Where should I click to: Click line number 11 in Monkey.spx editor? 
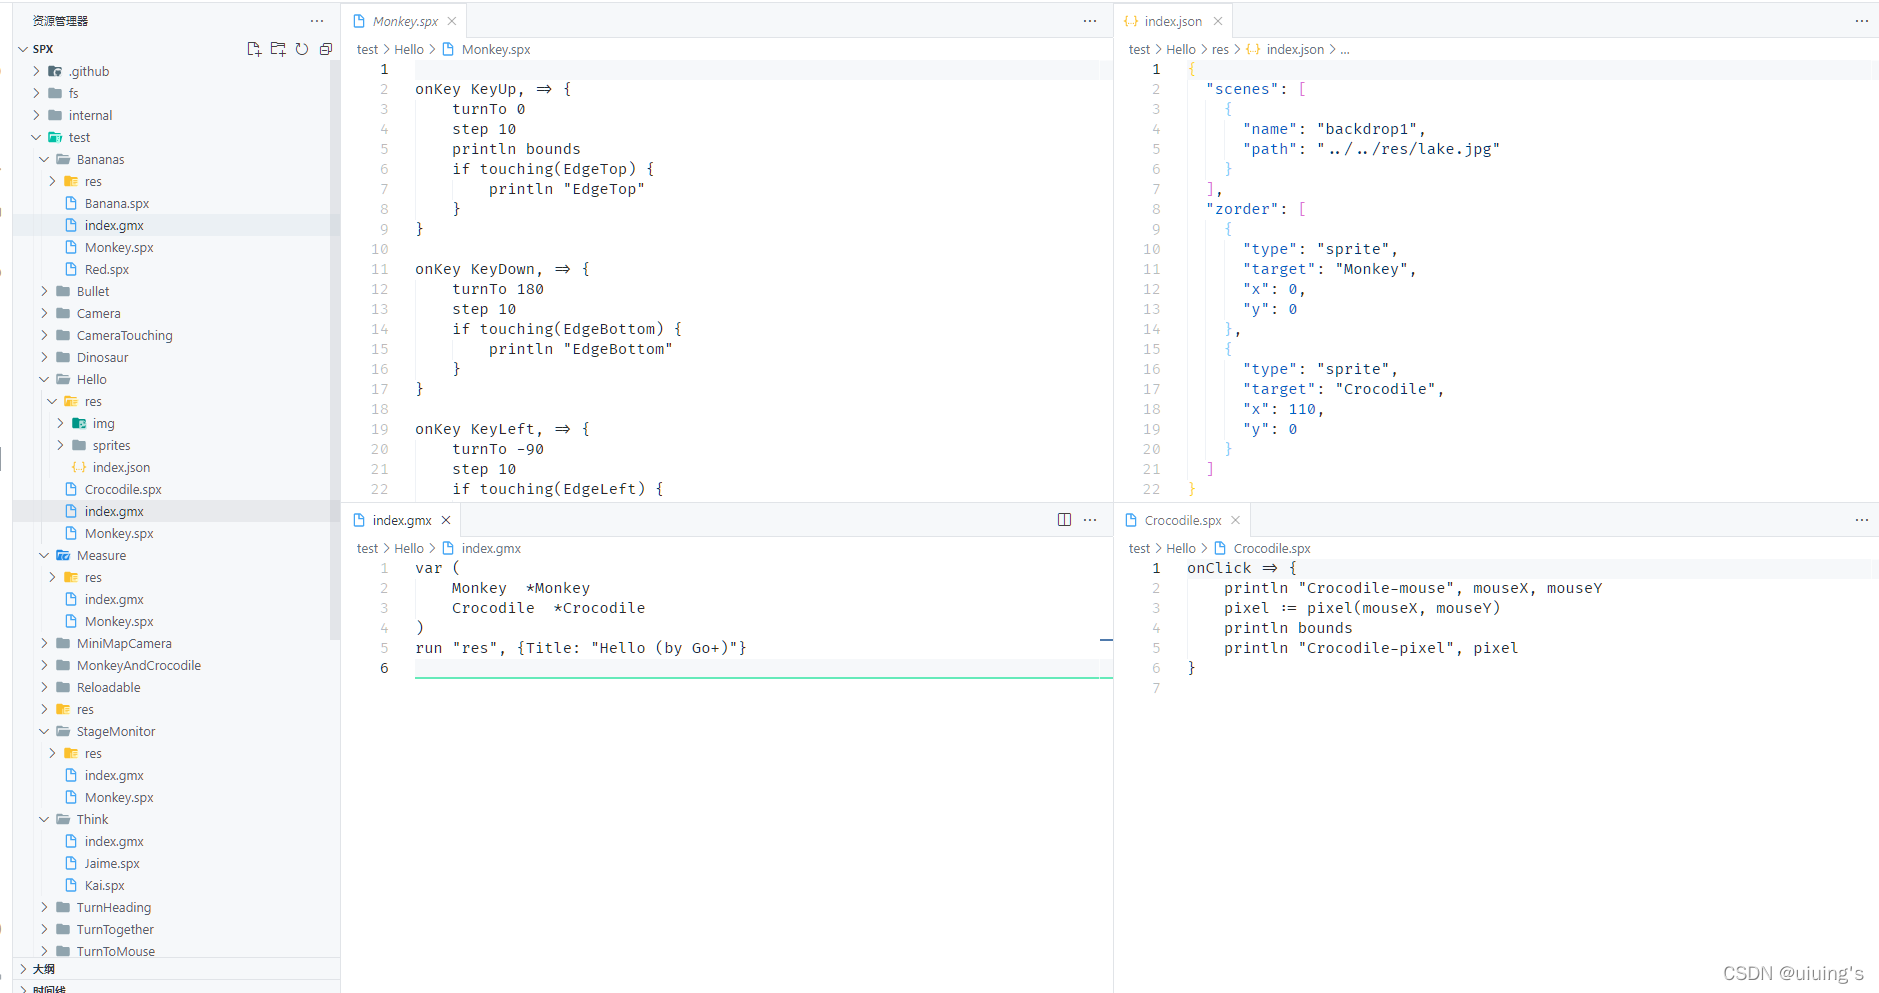point(380,269)
